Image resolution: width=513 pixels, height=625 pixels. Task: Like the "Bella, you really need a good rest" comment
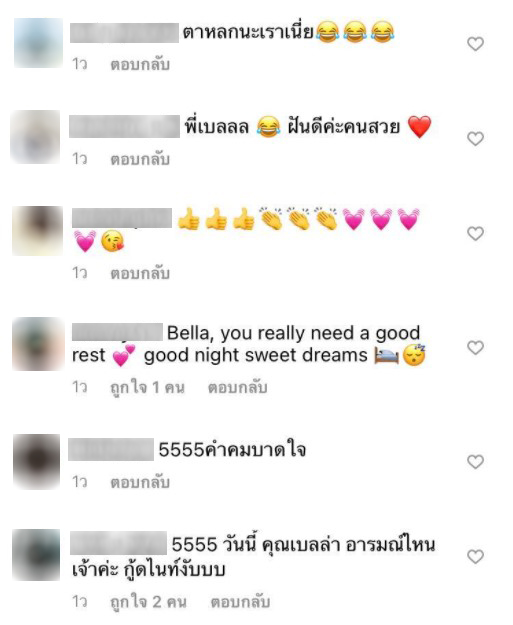(475, 348)
